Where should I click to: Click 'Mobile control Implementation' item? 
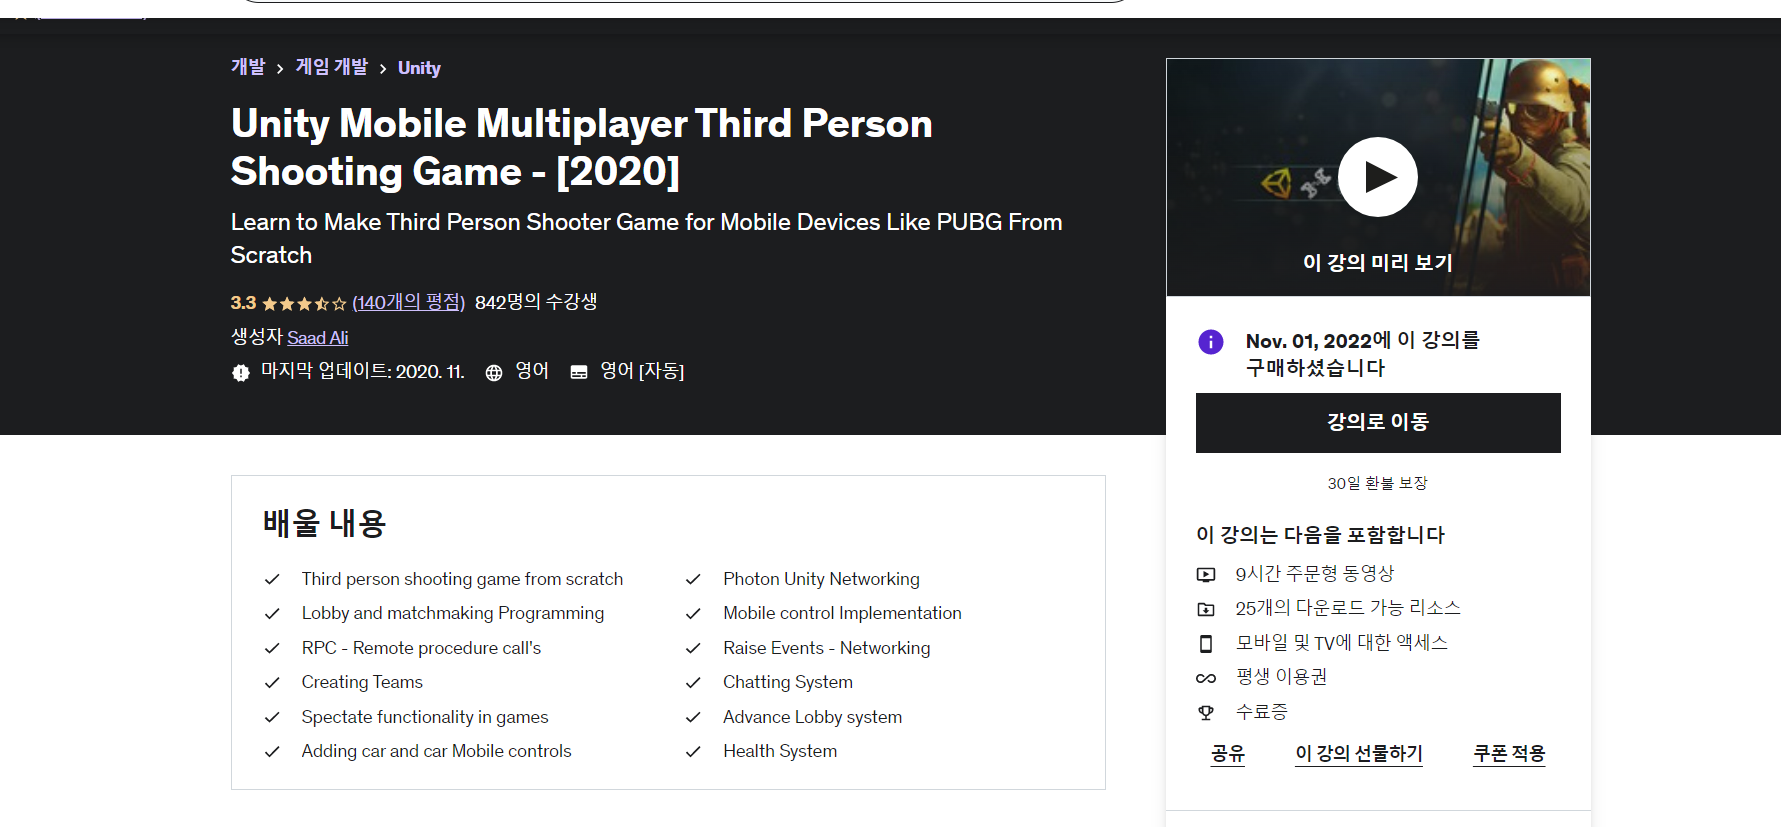(842, 613)
